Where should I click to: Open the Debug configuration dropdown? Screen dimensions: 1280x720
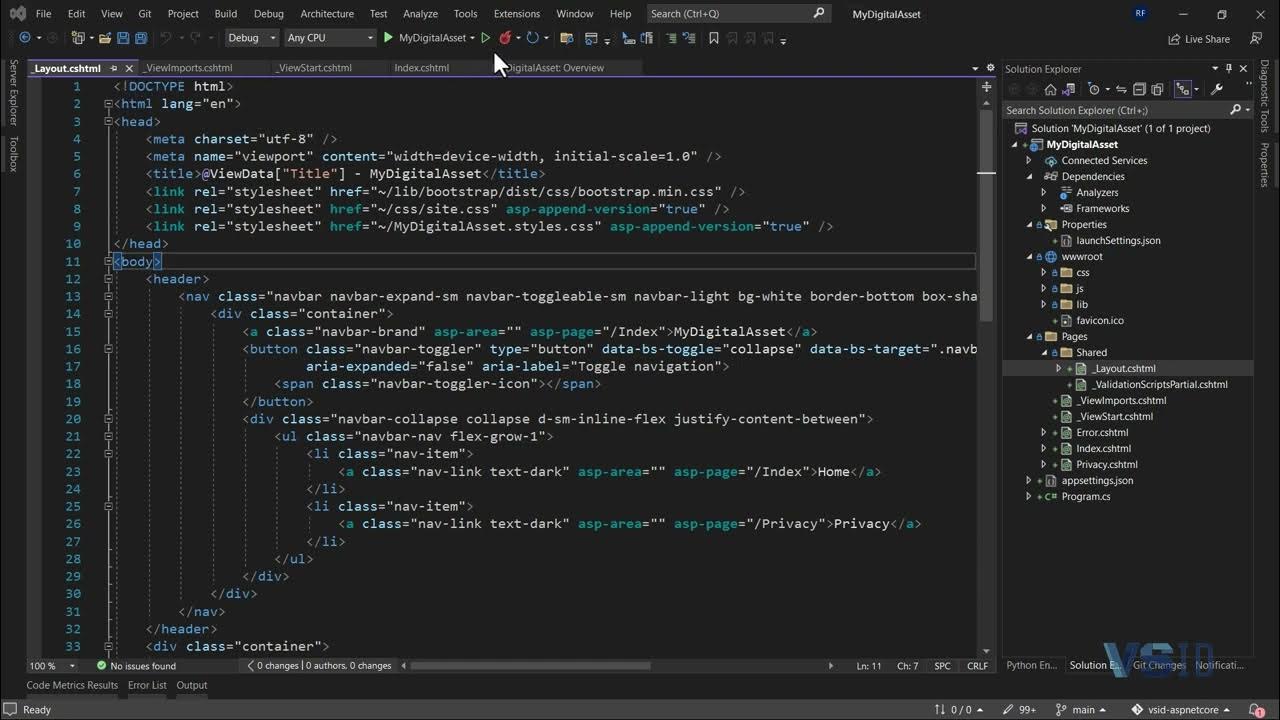point(251,38)
